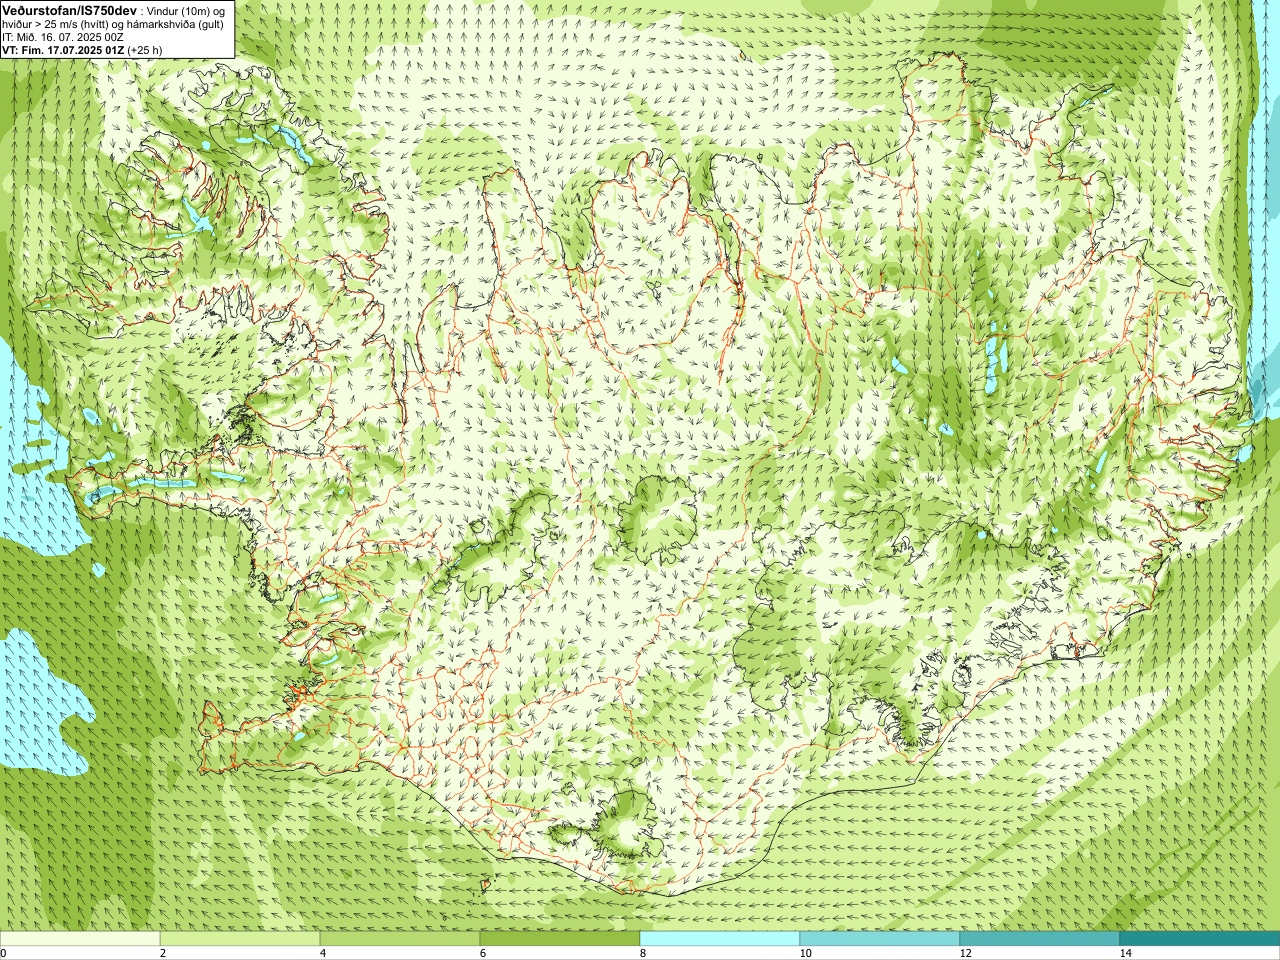The image size is (1280, 960).
Task: Select the 8–10 m/s light cyan band
Action: pos(720,939)
